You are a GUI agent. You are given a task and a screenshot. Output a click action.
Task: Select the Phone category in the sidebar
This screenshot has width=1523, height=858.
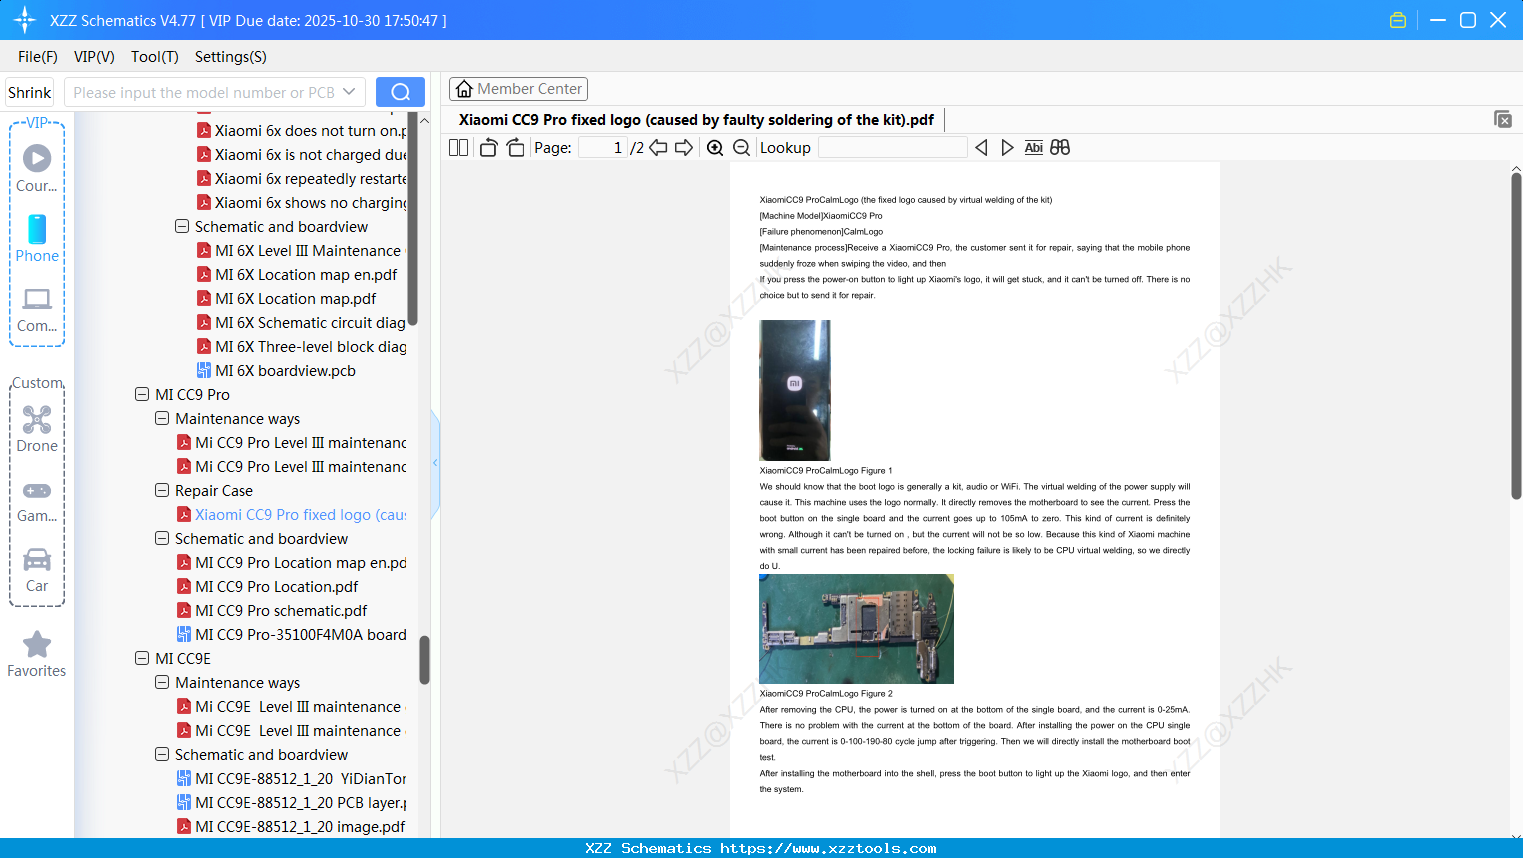coord(37,239)
